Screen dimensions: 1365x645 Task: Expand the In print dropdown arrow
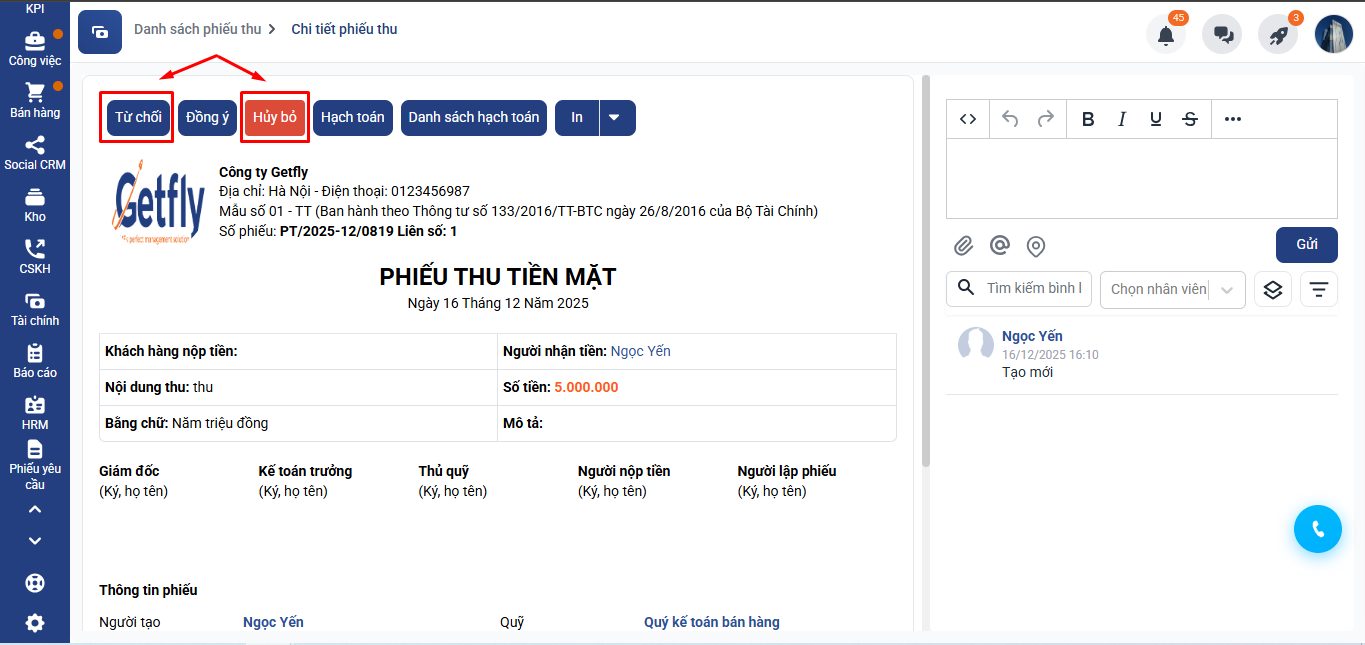615,117
